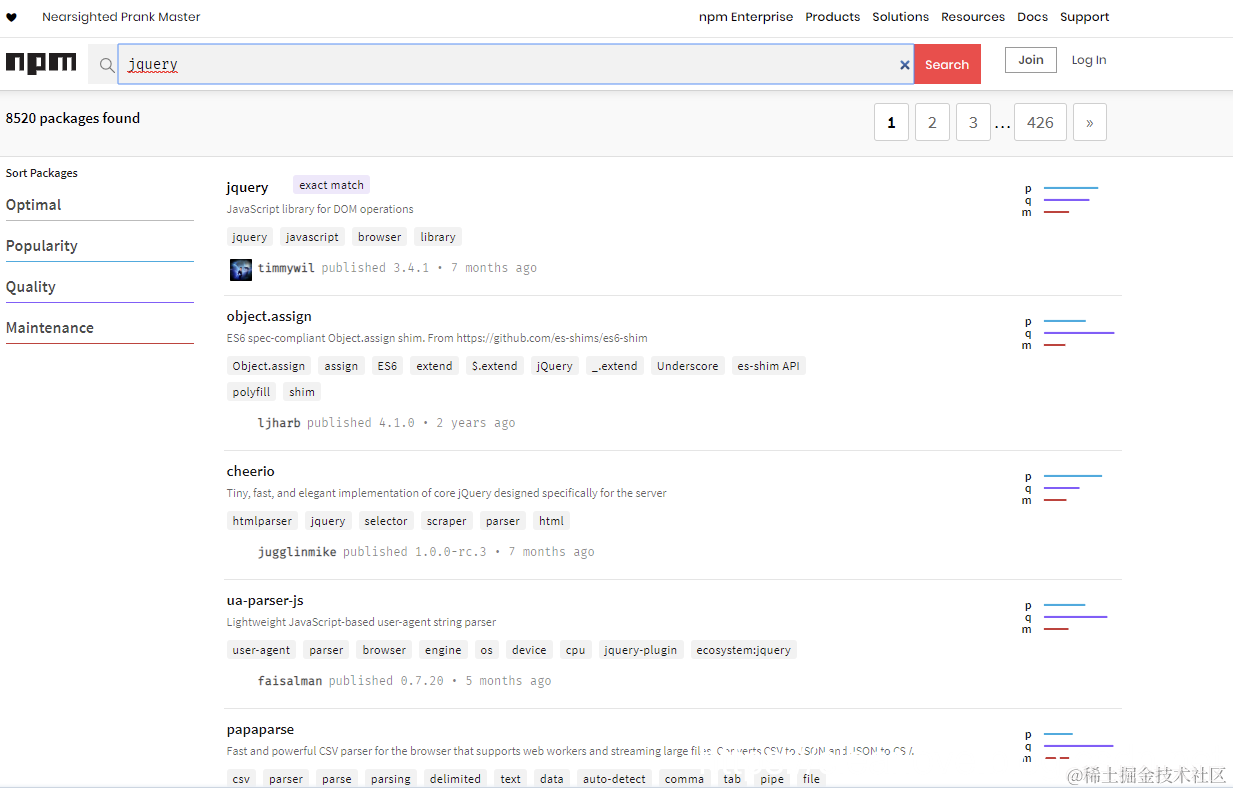Click the cpu keyword tag

[x=576, y=650]
